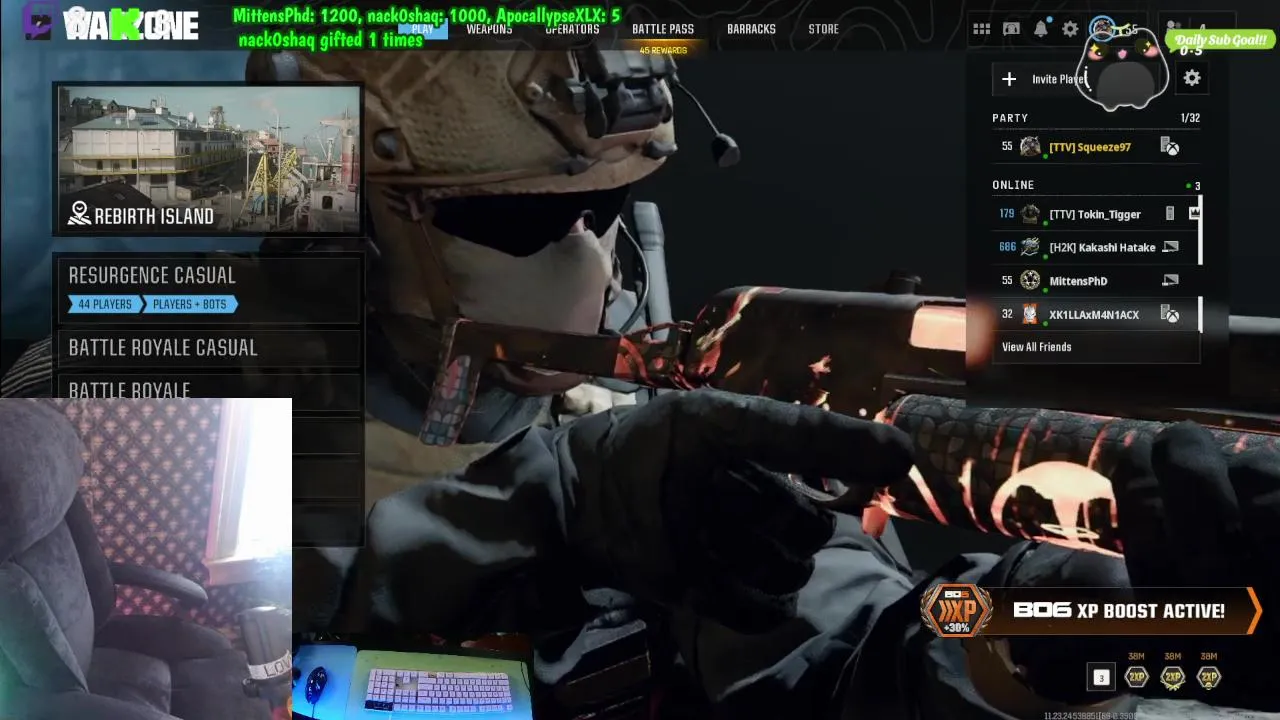Click the platform icon beside MittensPhD

click(1170, 281)
